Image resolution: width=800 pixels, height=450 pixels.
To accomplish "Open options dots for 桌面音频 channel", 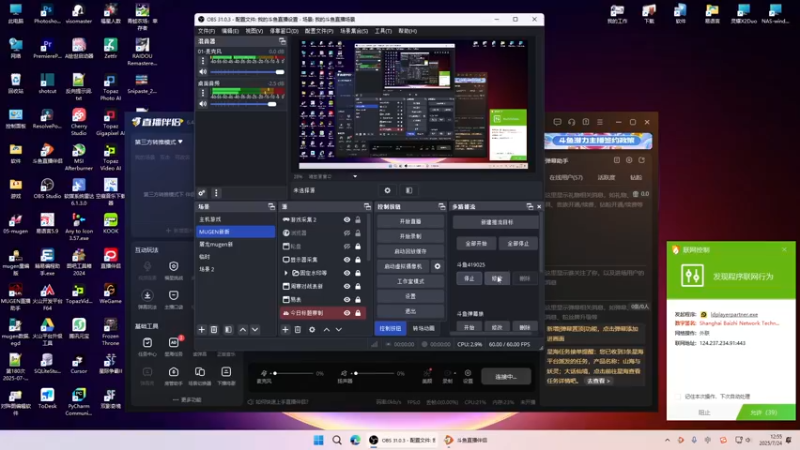I will [x=203, y=93].
